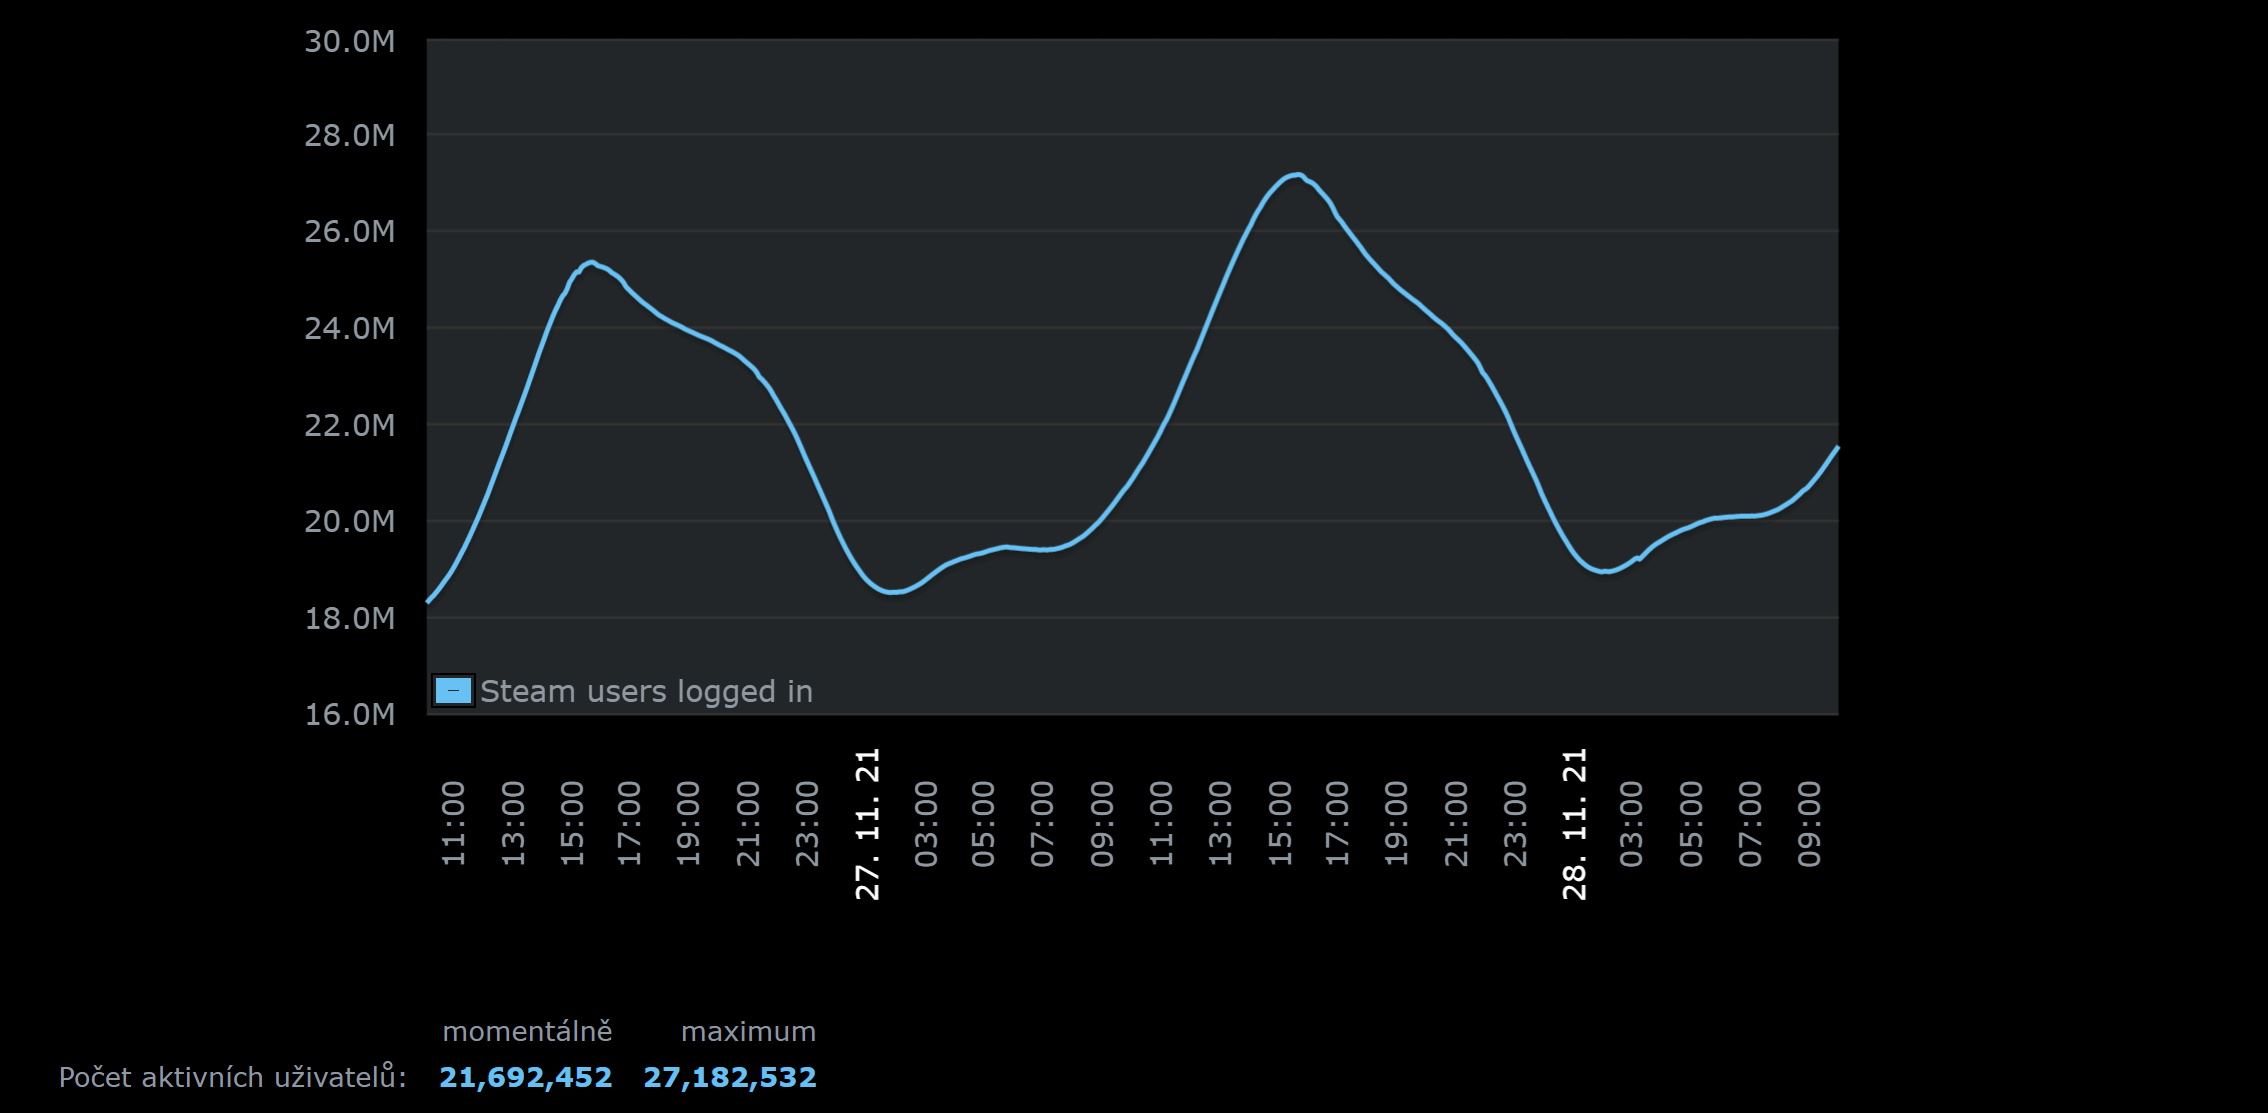Click the blue legend color swatch
Image resolution: width=2268 pixels, height=1113 pixels.
click(453, 691)
